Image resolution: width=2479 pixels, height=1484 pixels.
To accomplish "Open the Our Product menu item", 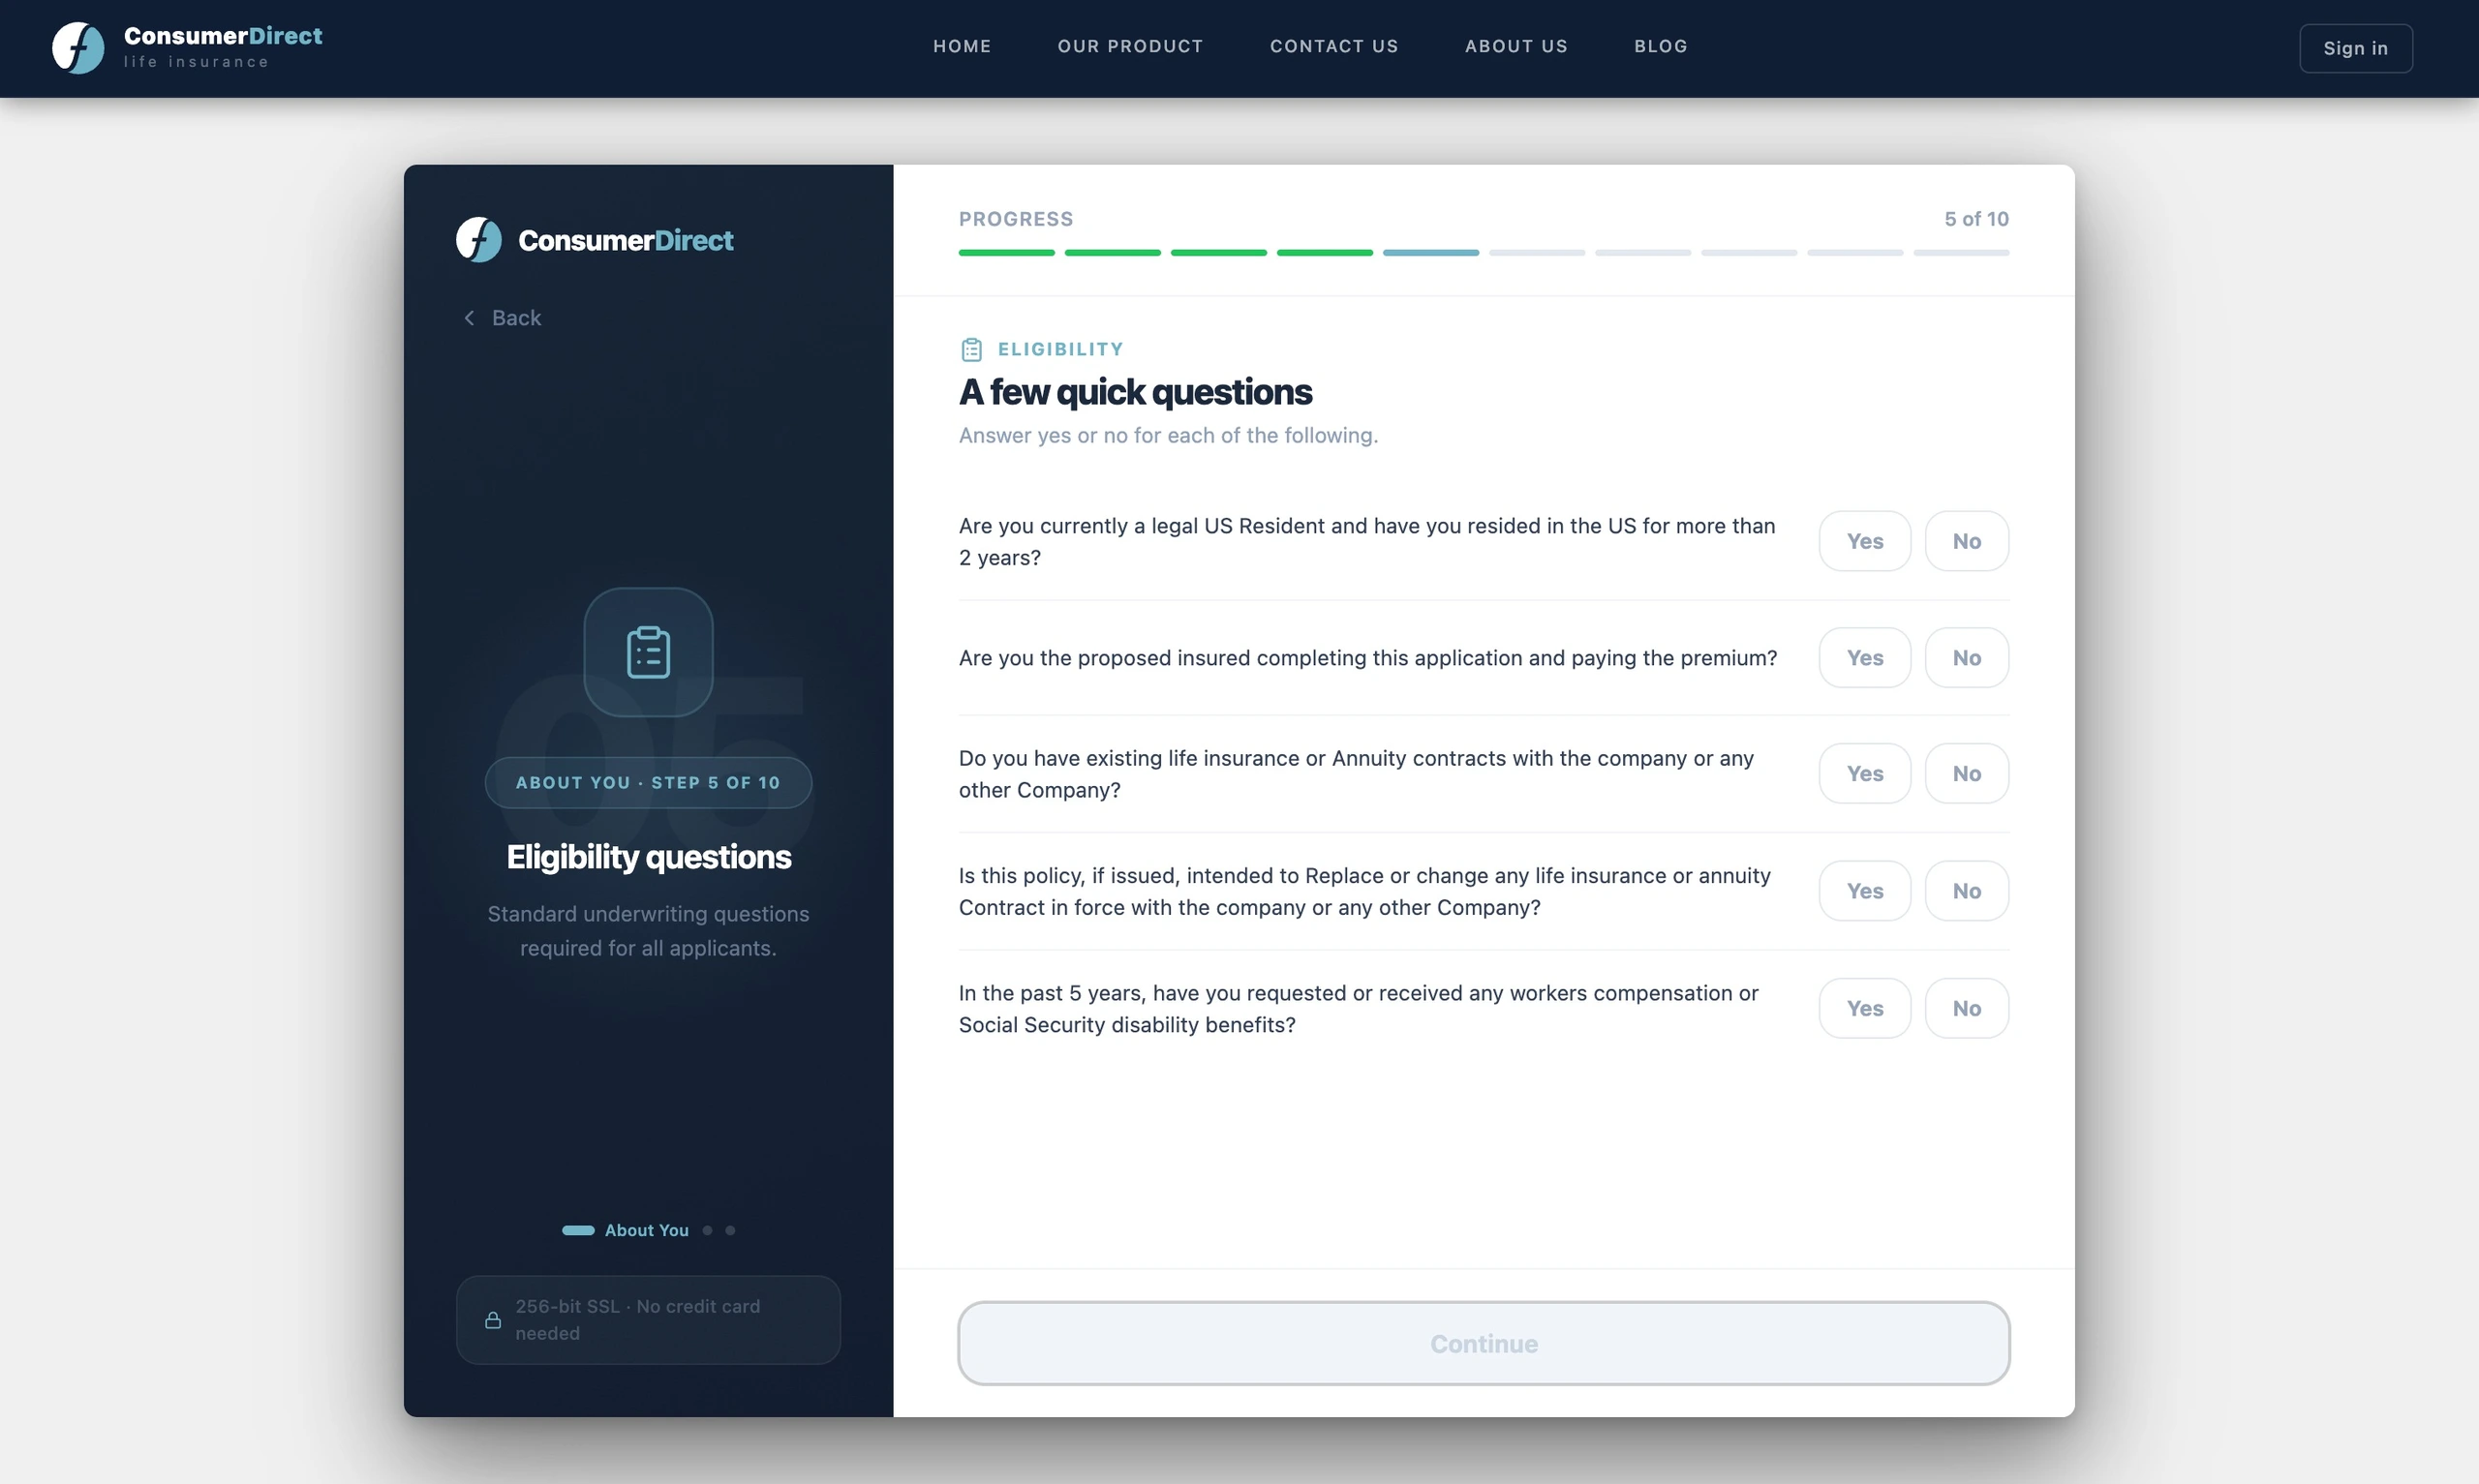I will (x=1130, y=46).
